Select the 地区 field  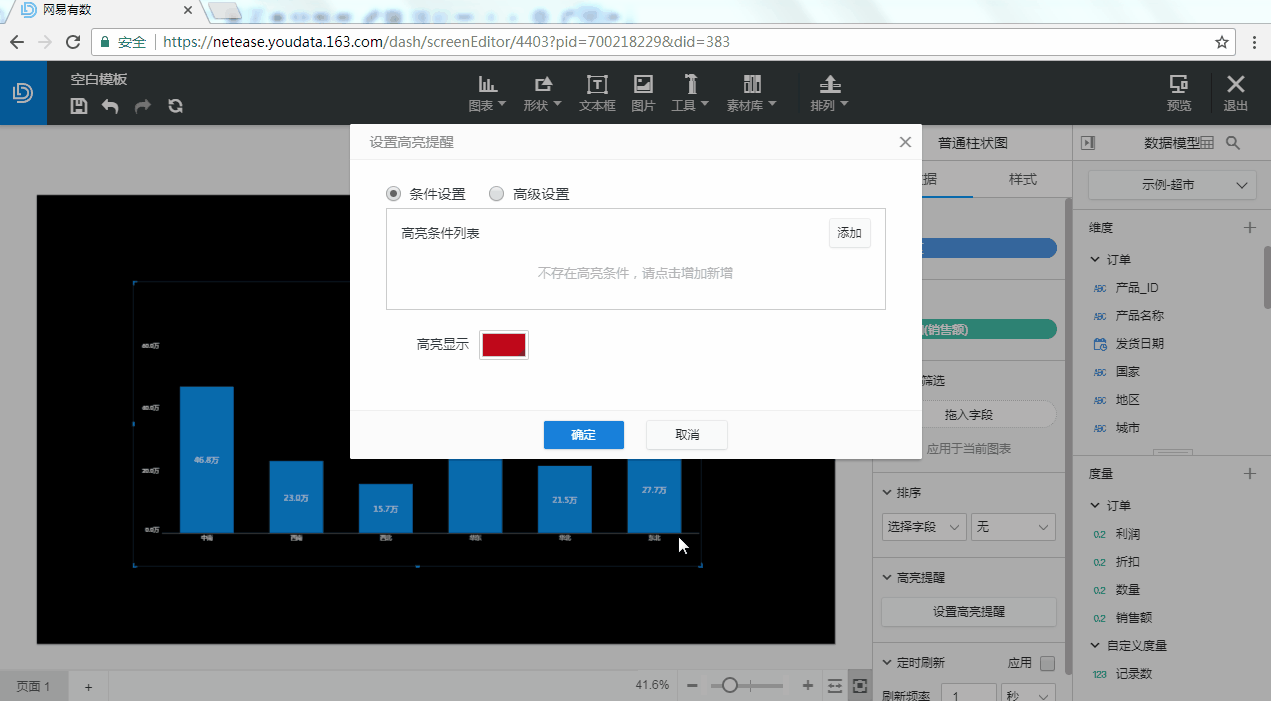pos(1128,399)
